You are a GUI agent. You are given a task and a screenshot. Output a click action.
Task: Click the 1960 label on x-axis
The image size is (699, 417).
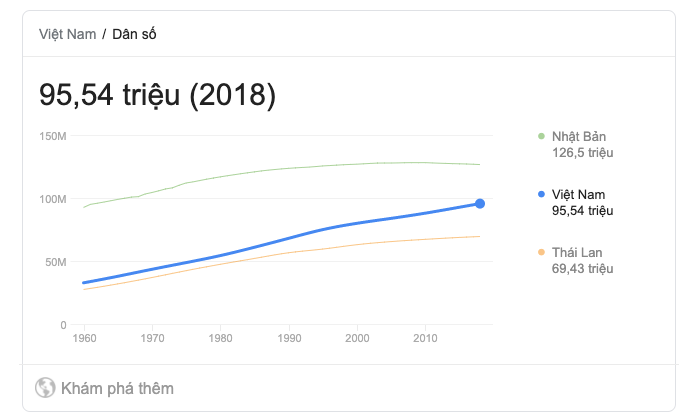click(x=84, y=338)
